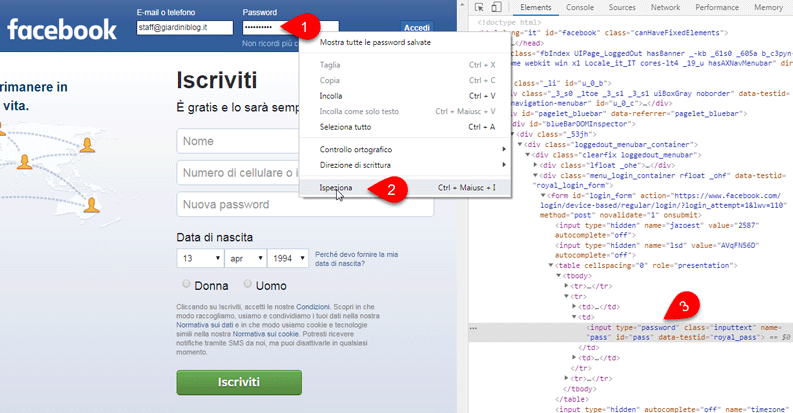793x413 pixels.
Task: Open the Controllo ortografico submenu
Action: 405,149
